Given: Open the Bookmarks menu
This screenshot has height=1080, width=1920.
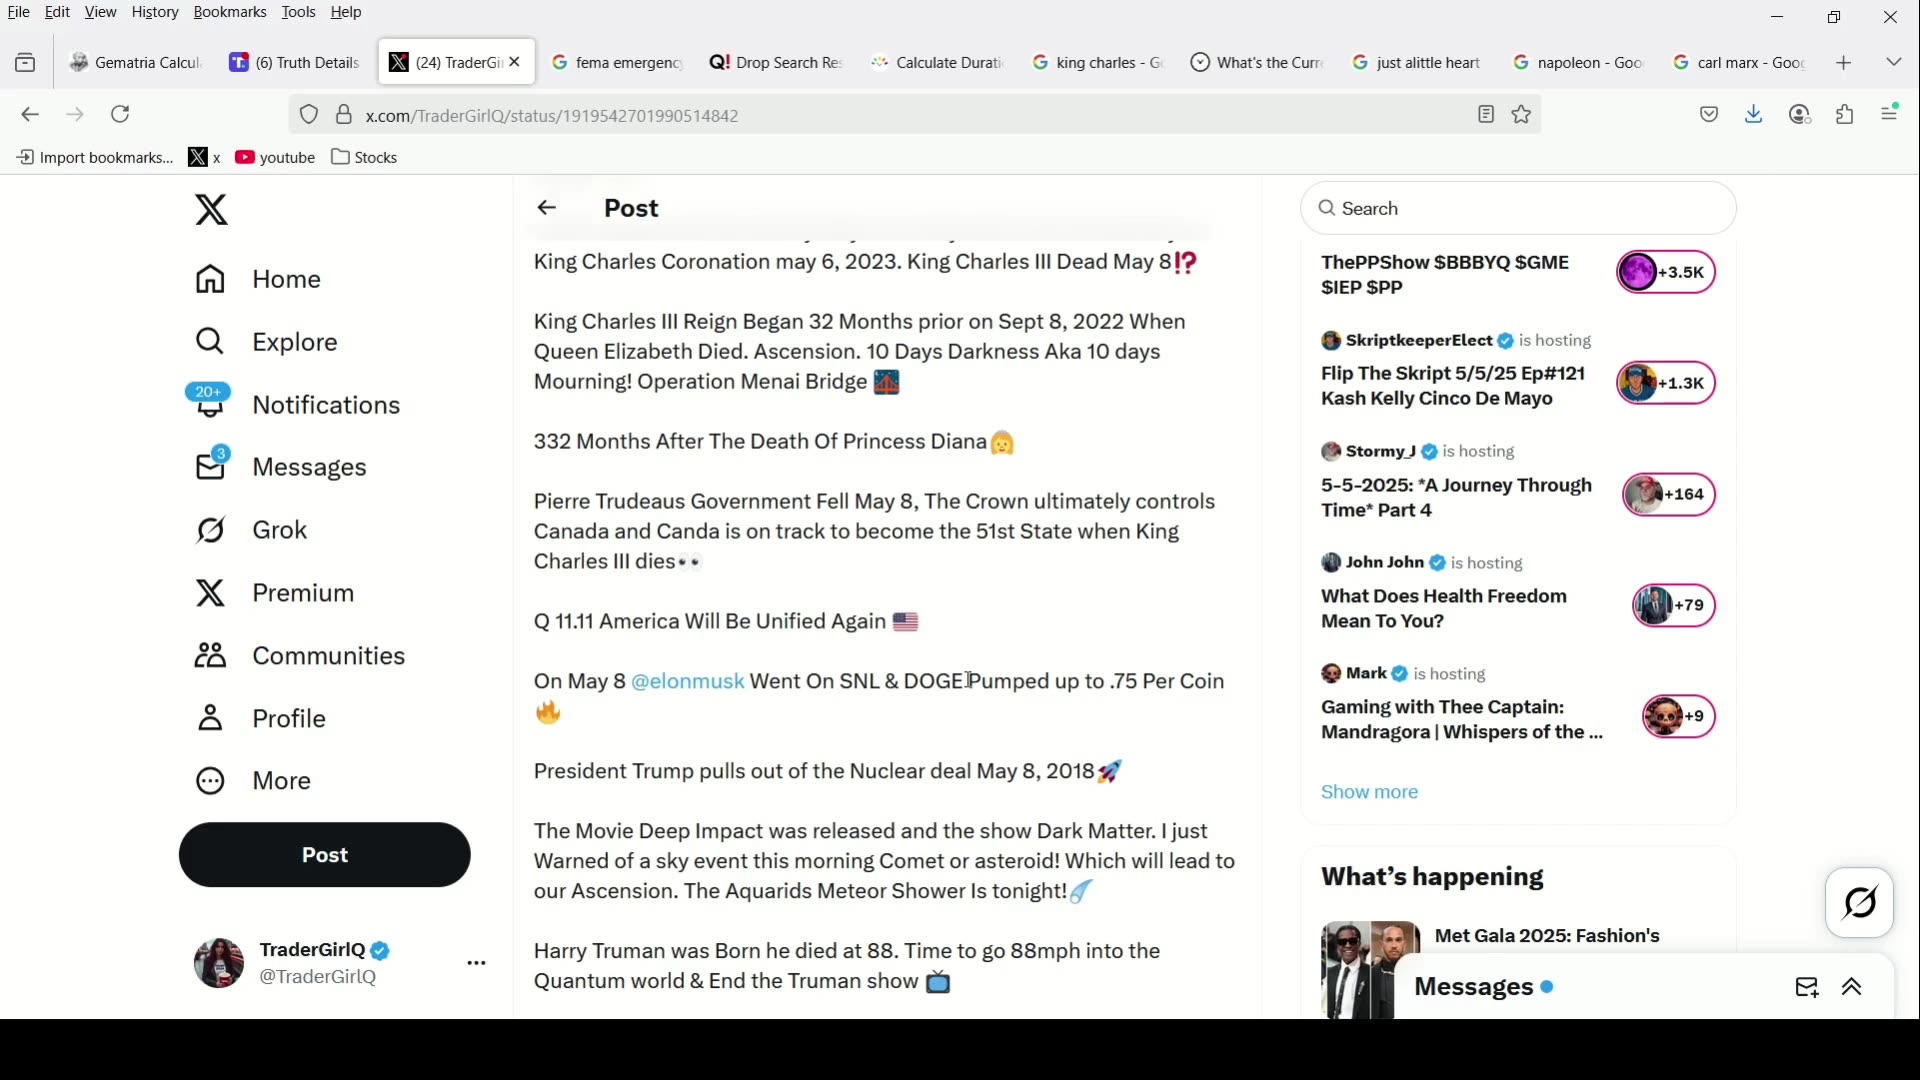Looking at the screenshot, I should pos(230,13).
